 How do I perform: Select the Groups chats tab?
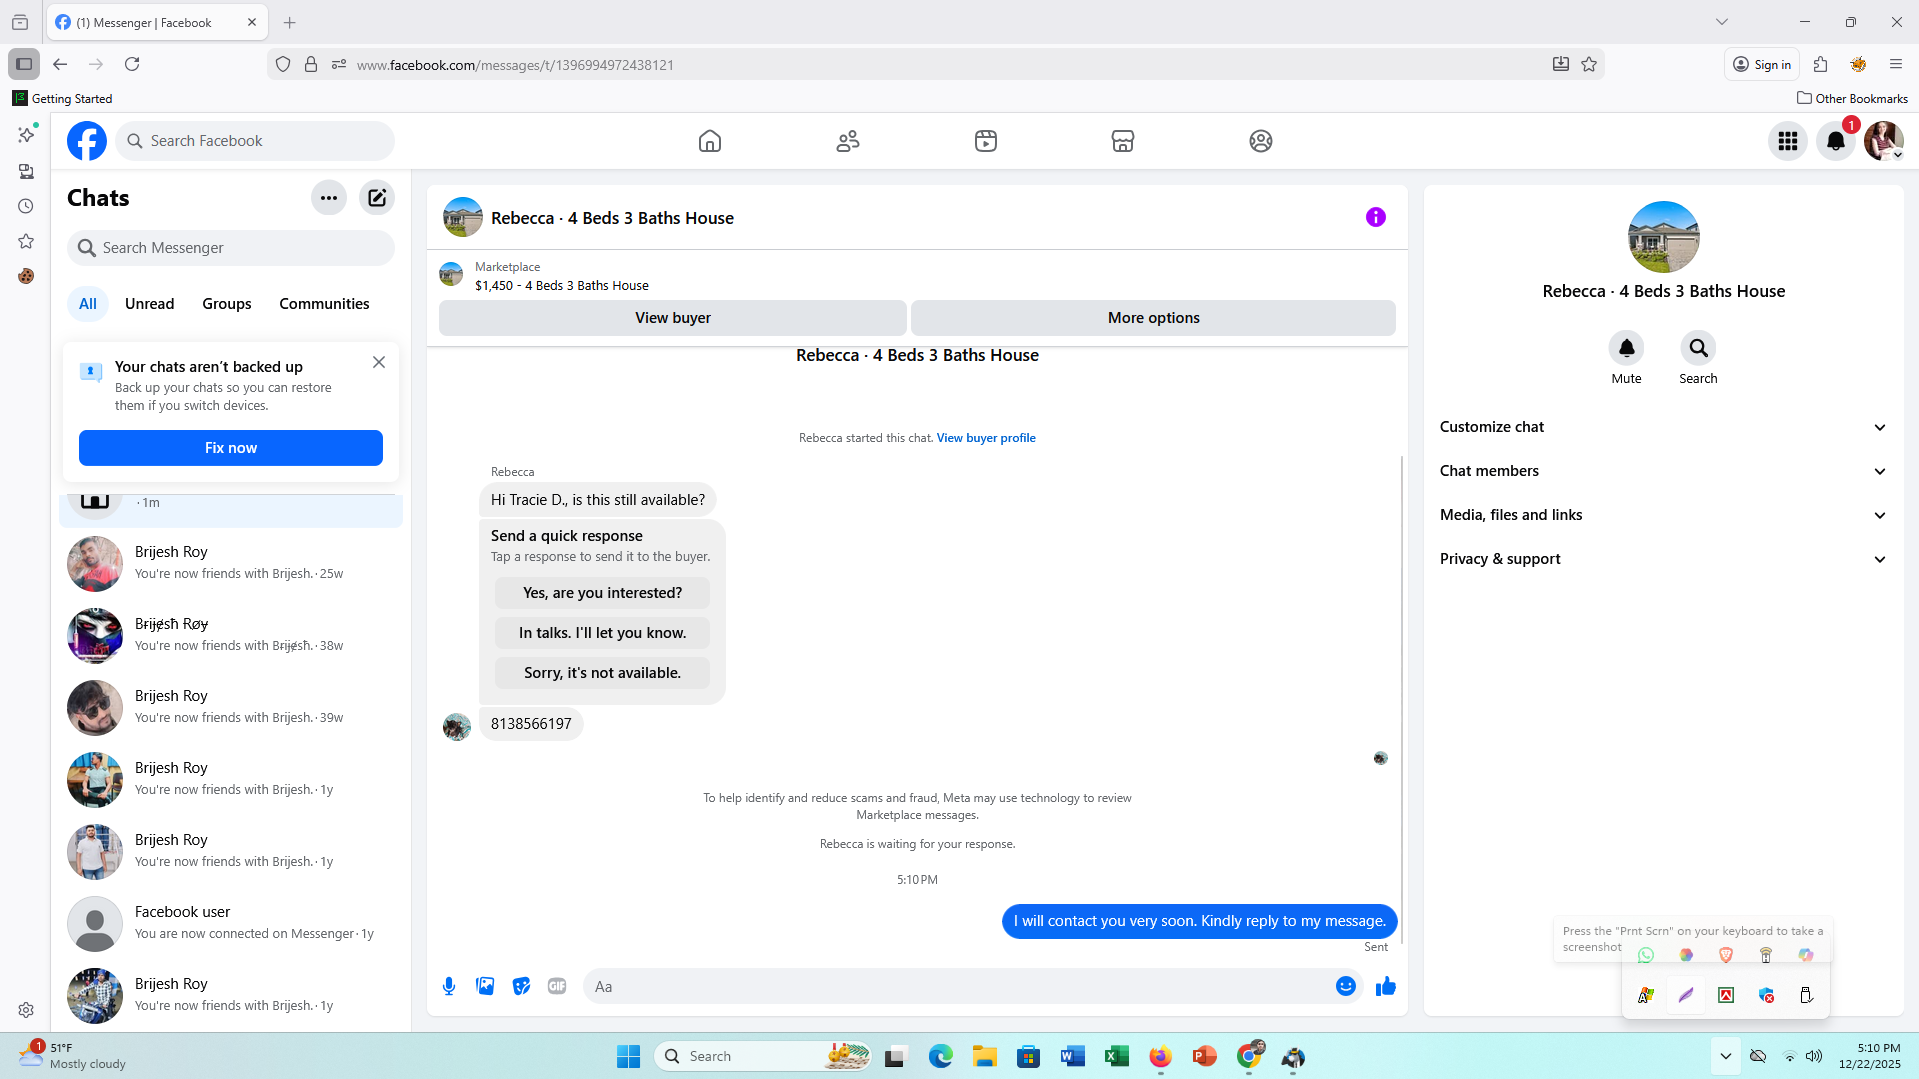(x=227, y=304)
